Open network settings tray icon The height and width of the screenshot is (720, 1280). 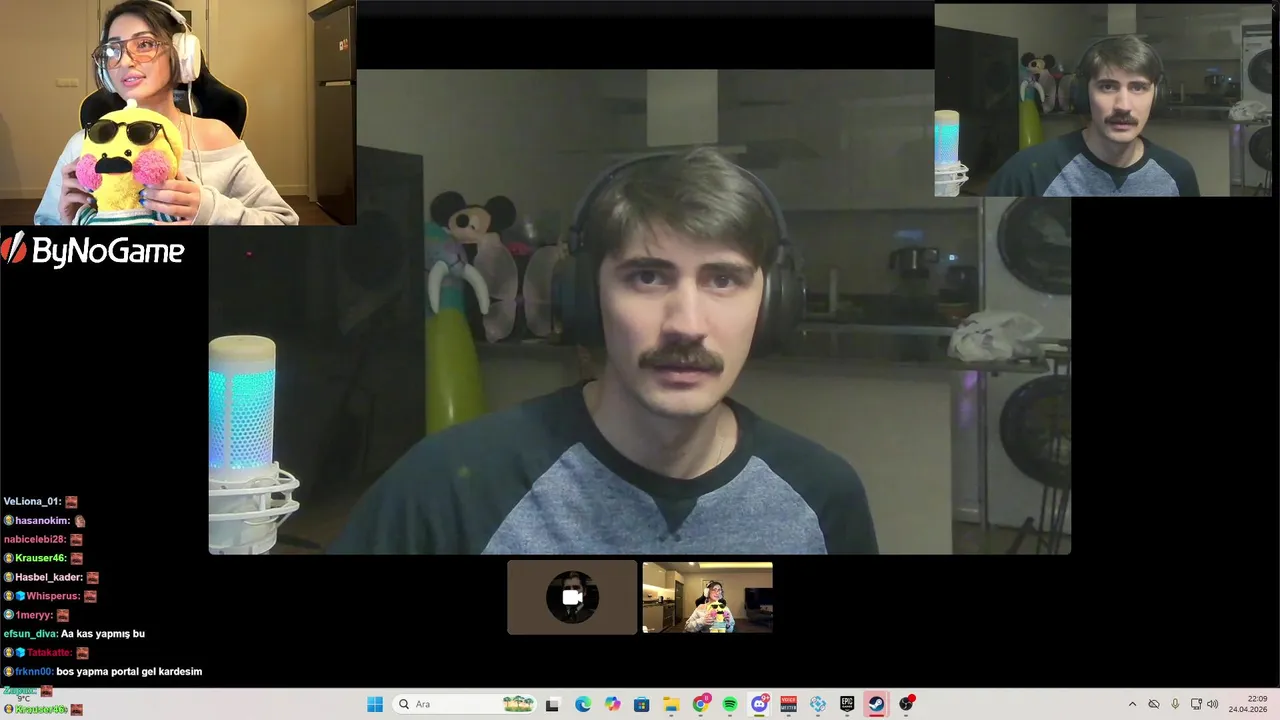[x=1196, y=704]
